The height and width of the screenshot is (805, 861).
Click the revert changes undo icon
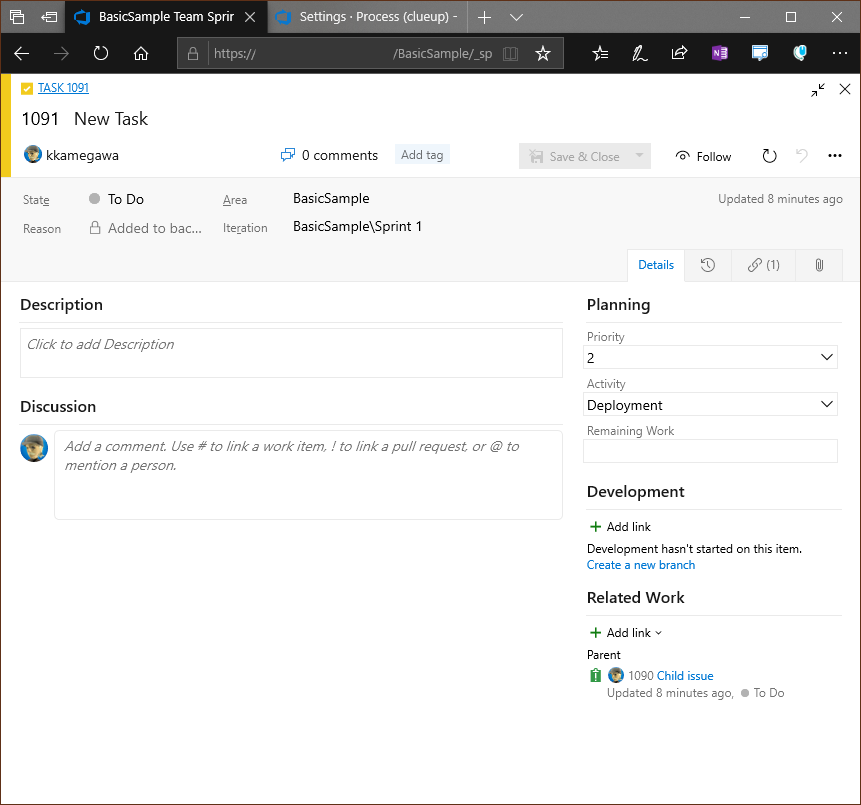click(802, 156)
